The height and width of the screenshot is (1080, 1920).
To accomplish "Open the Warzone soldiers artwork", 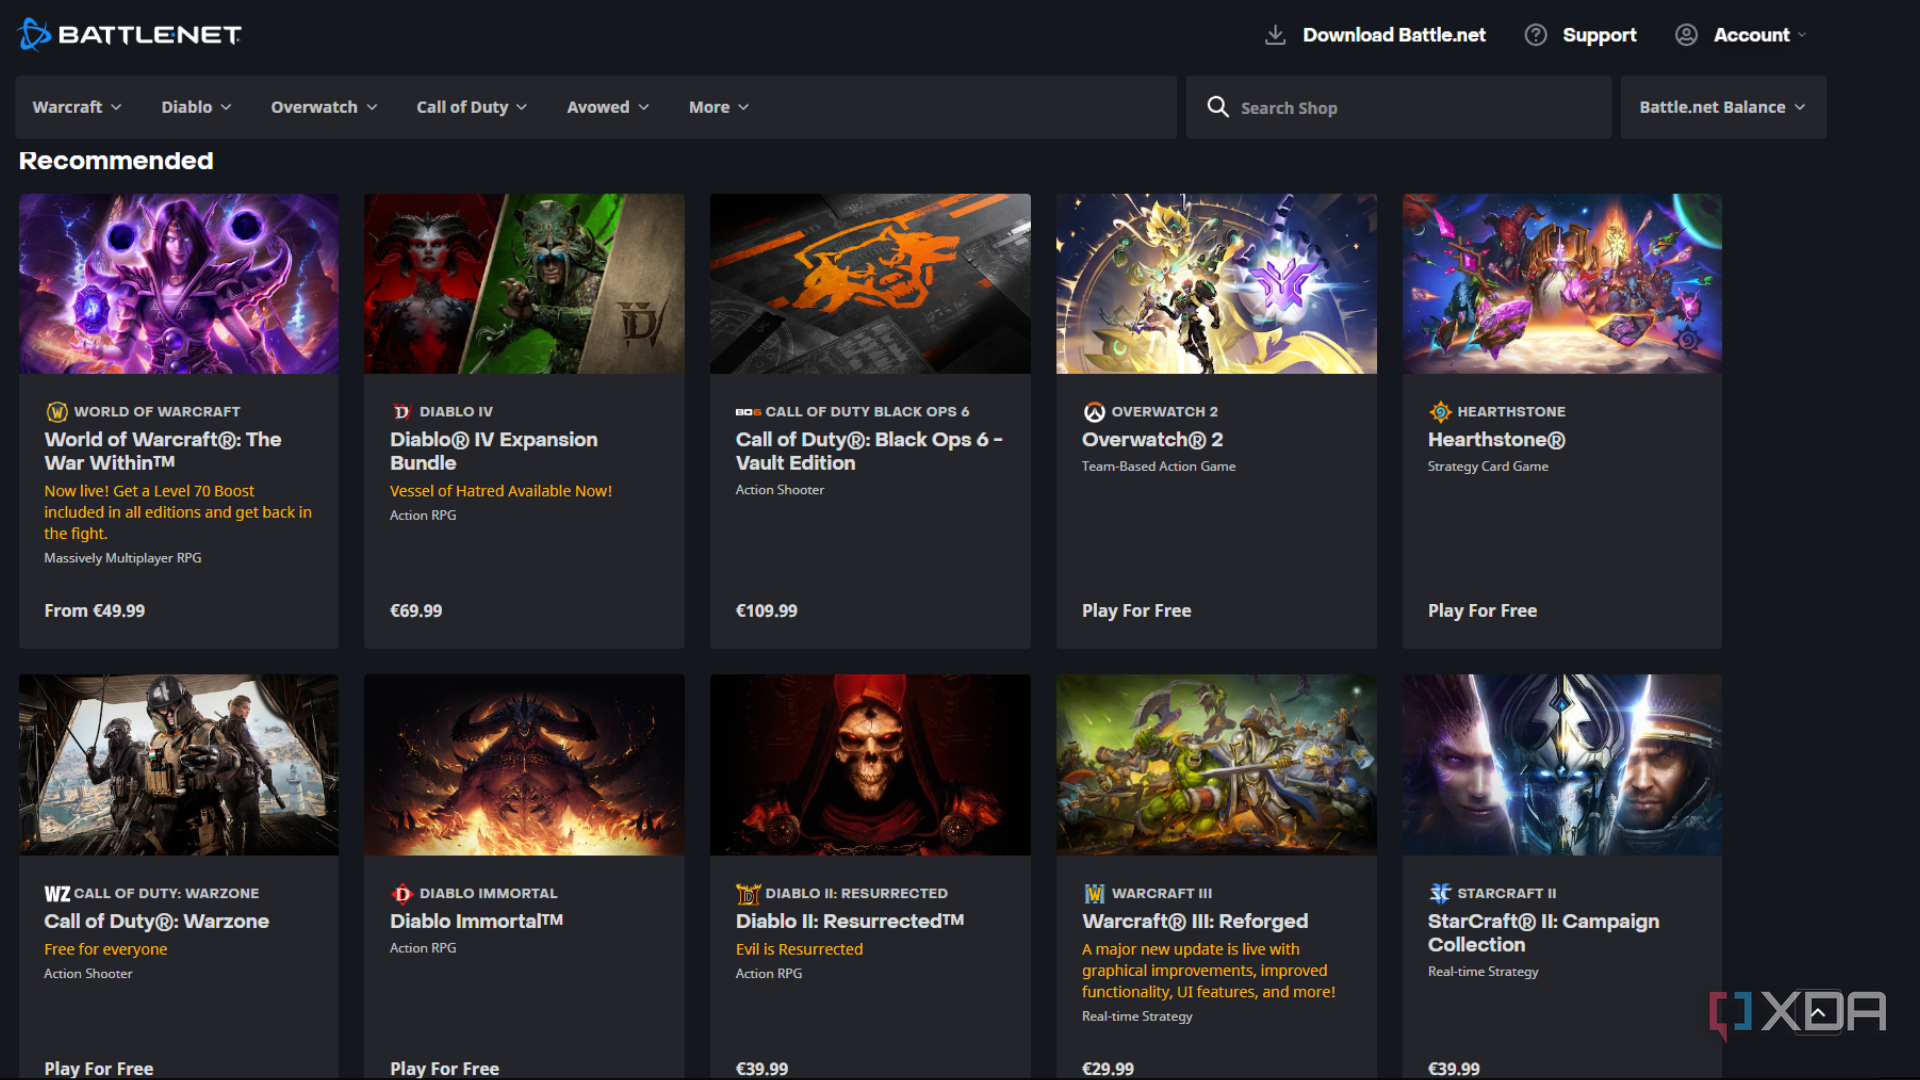I will pos(179,765).
